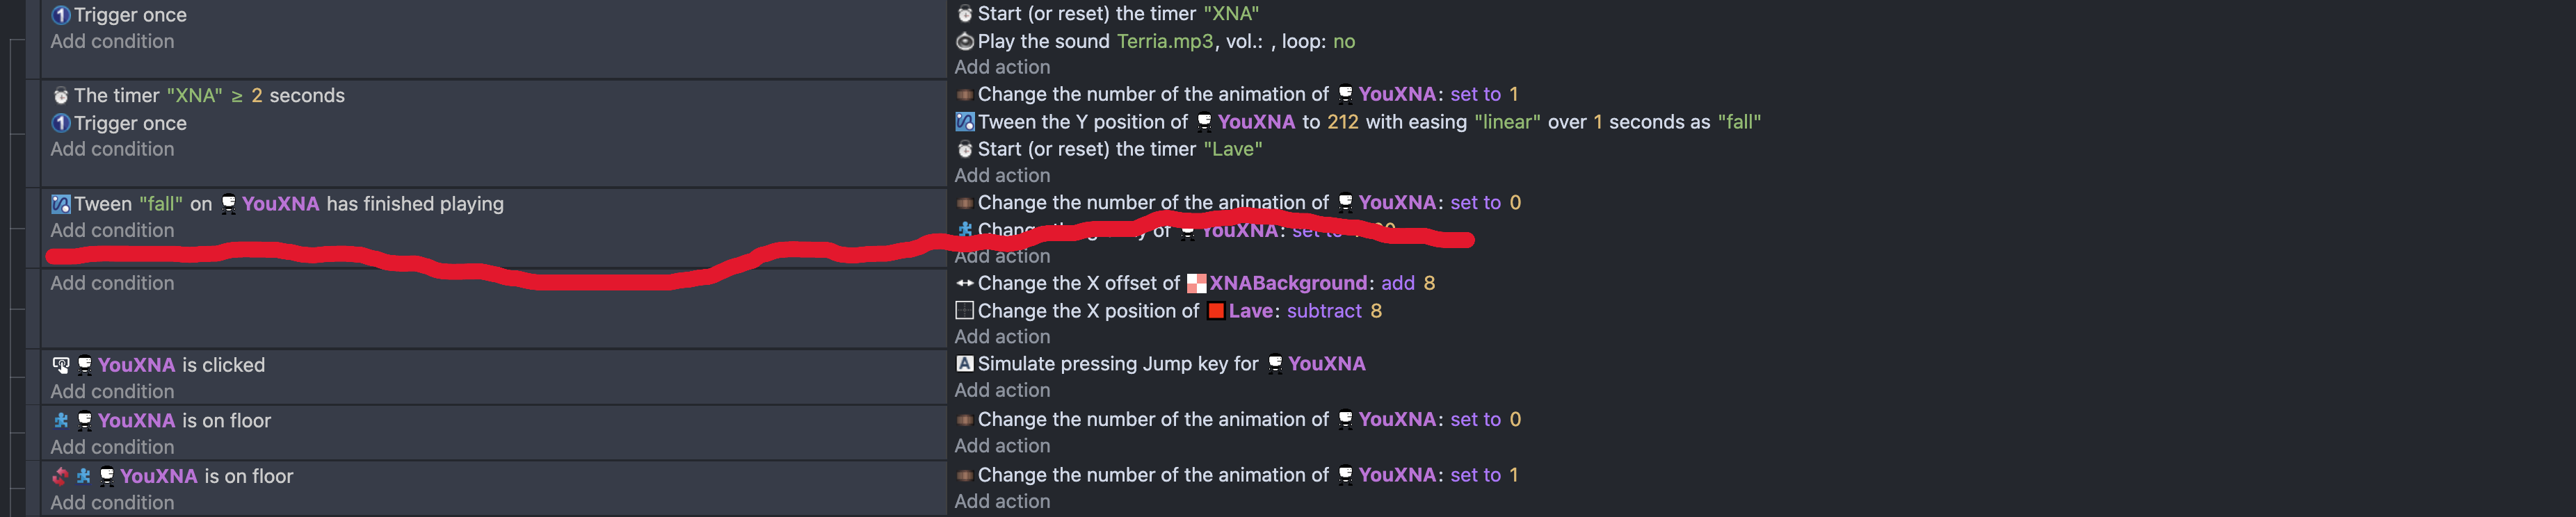Click the clock icon of timer "XNA" ≥ 2 condition
Screen dimensions: 2576x517
[61, 96]
